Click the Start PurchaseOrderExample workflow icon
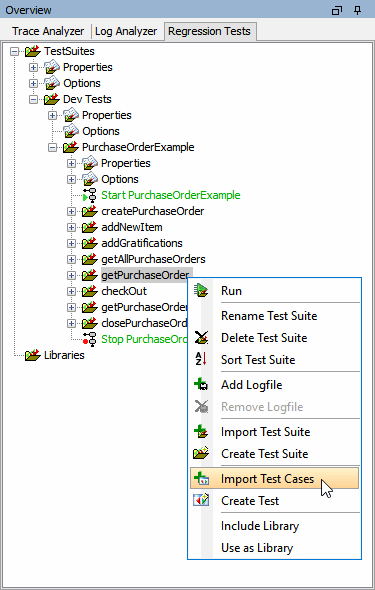This screenshot has width=375, height=590. pyautogui.click(x=90, y=195)
